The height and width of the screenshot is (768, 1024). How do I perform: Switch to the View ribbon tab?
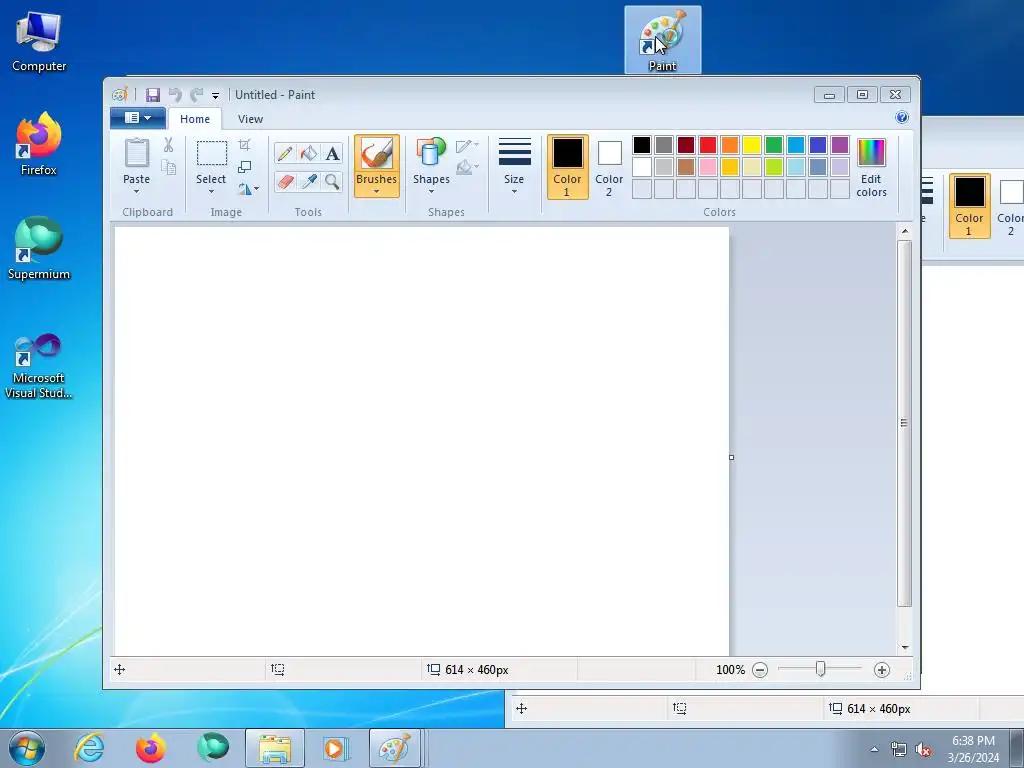pos(250,119)
